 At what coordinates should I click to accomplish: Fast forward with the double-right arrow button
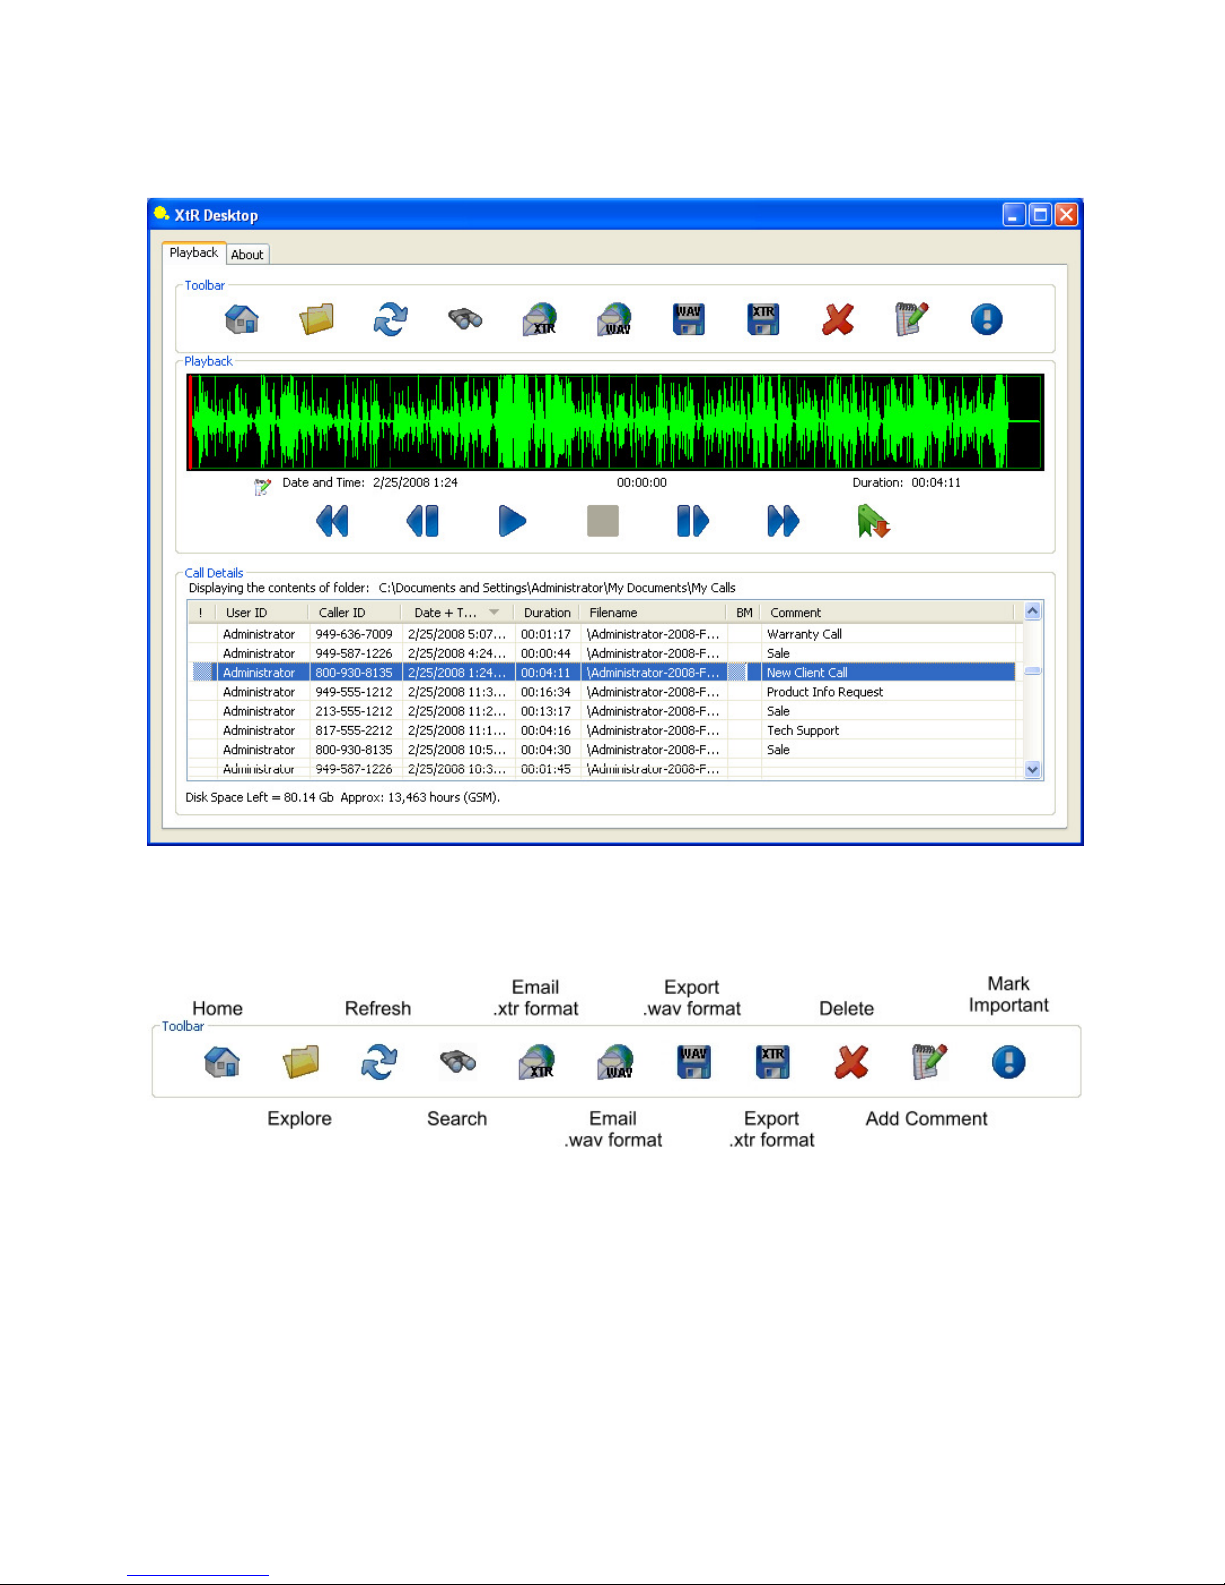pos(783,521)
